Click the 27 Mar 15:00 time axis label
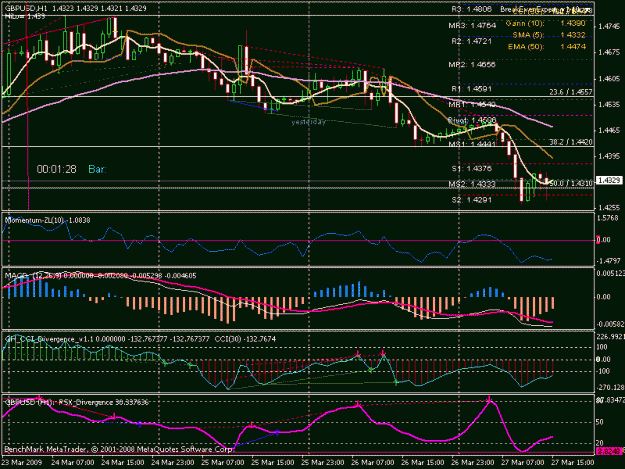Image resolution: width=625 pixels, height=469 pixels. coord(573,462)
